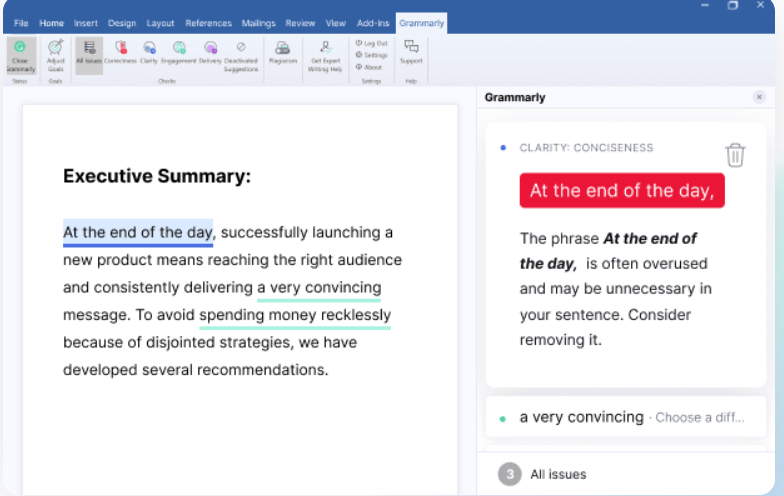Image resolution: width=784 pixels, height=496 pixels.
Task: Restore down the Word window
Action: (732, 5)
